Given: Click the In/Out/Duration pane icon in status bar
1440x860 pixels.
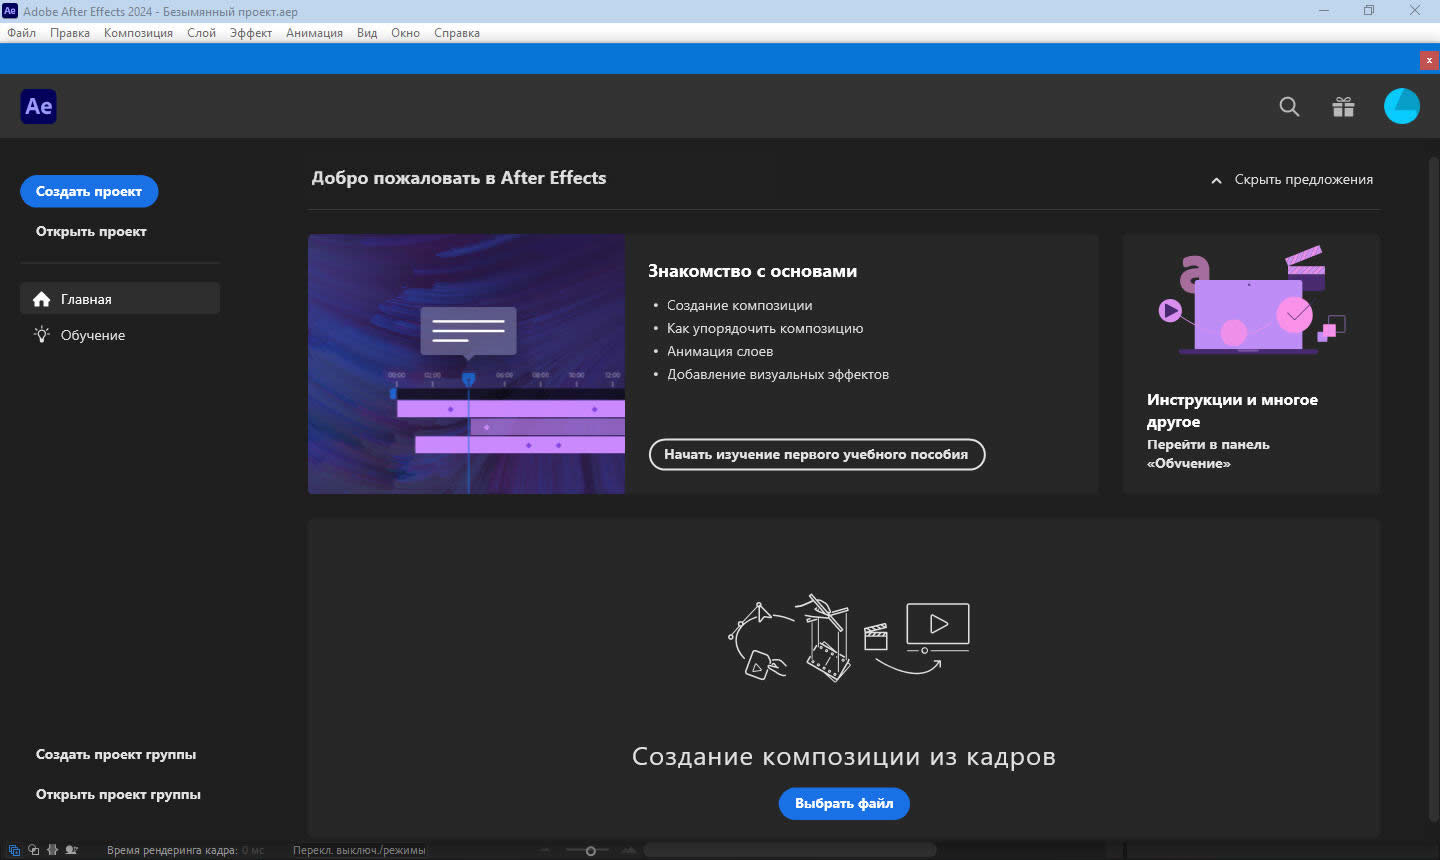Looking at the screenshot, I should tap(52, 850).
